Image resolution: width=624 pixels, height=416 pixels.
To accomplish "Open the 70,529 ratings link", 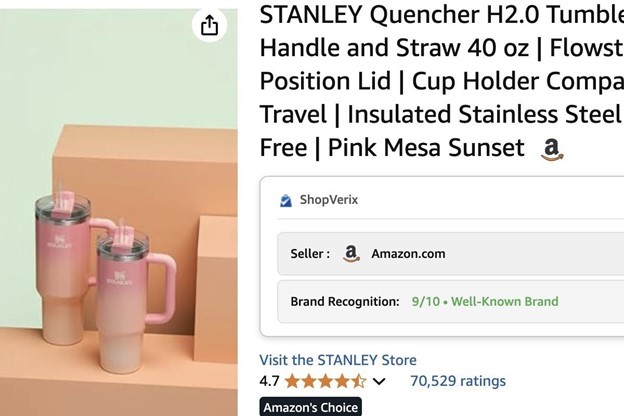I will click(x=457, y=381).
